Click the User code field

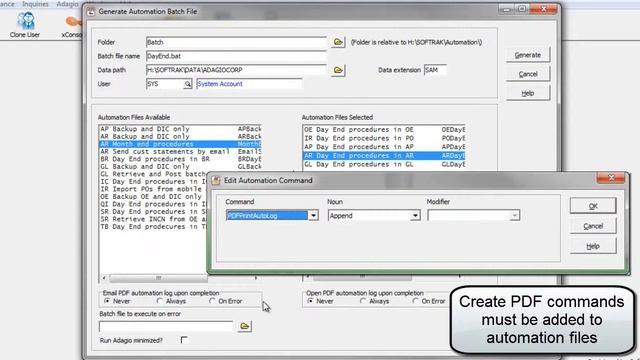coord(164,84)
